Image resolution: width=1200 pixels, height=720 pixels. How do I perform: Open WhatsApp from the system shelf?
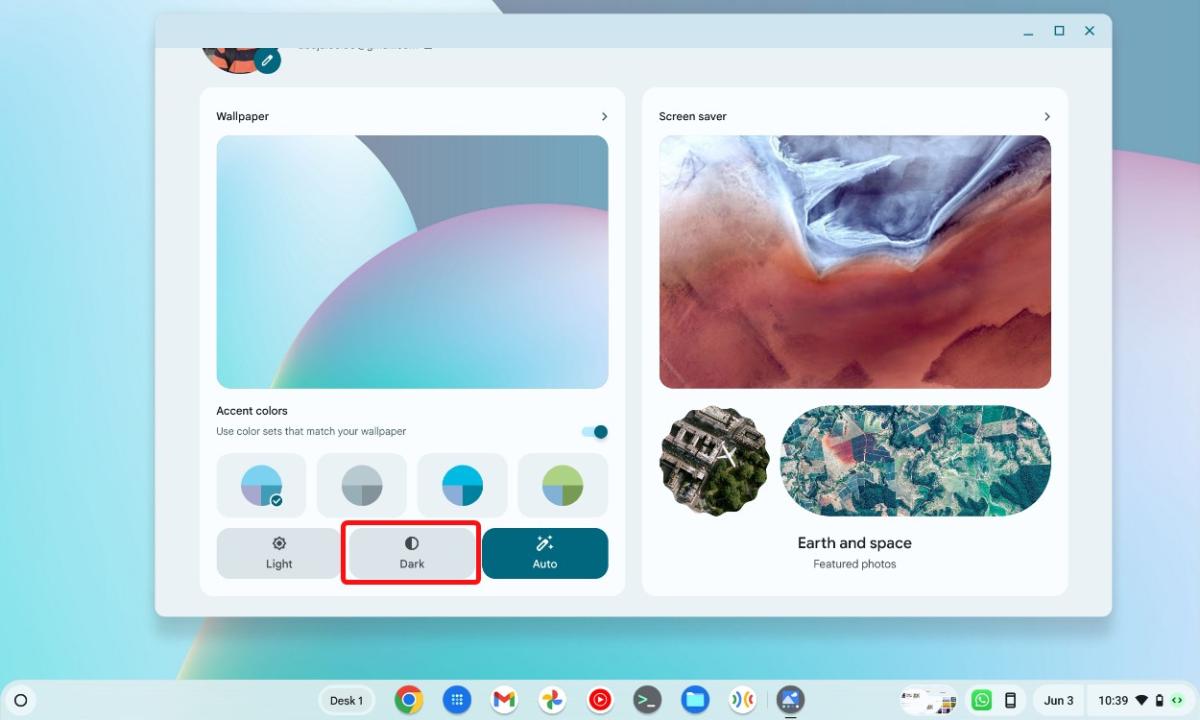point(981,700)
